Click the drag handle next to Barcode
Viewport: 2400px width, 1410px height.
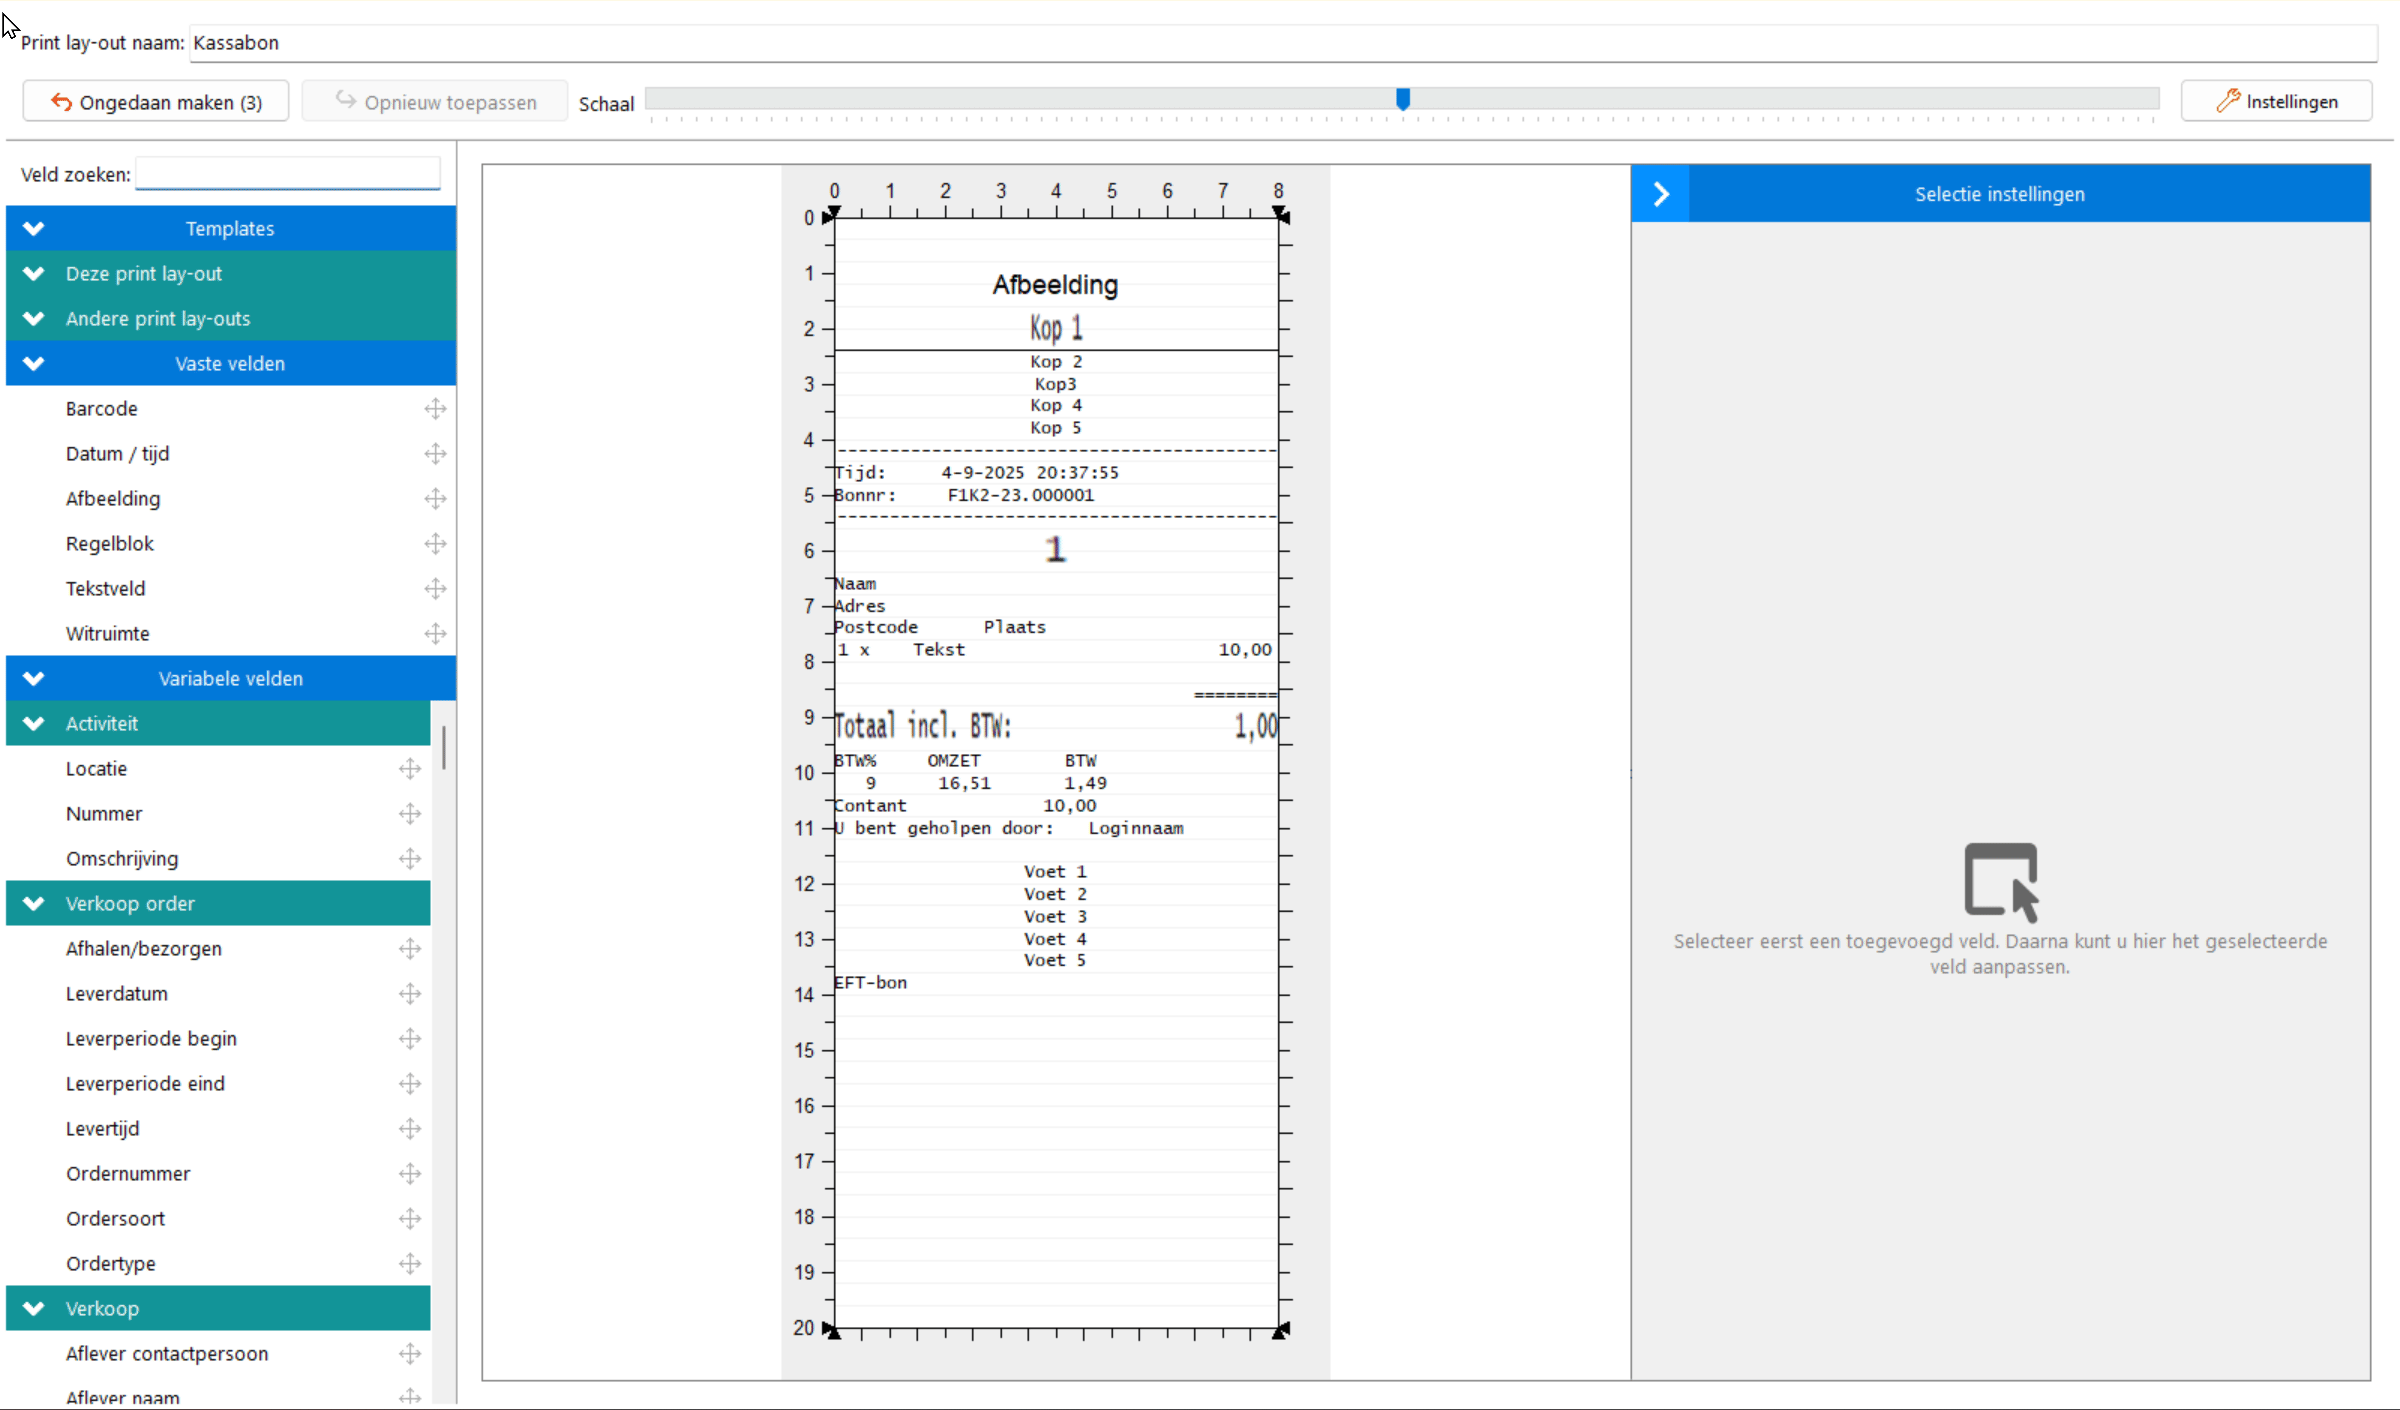point(435,408)
